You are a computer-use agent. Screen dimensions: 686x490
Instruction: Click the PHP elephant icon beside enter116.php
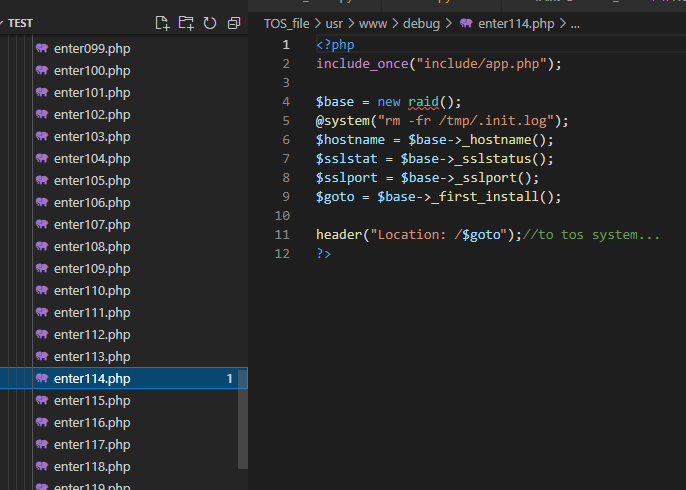pos(42,422)
